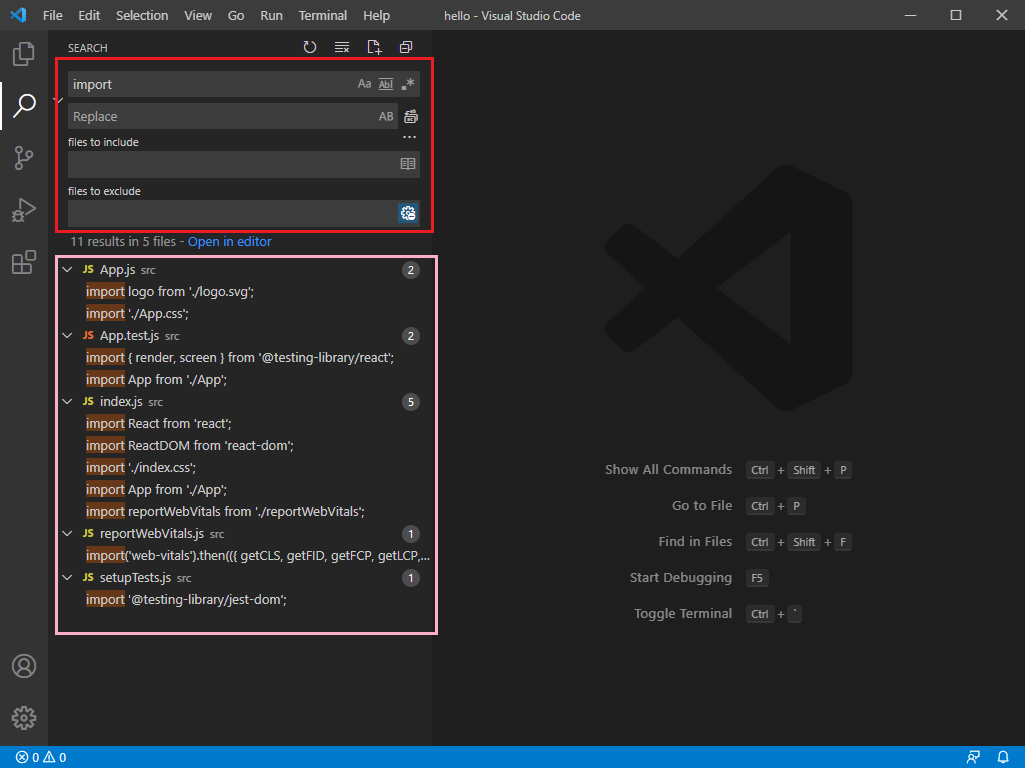Collapse the App.test.js results group
The height and width of the screenshot is (768, 1025).
click(67, 335)
